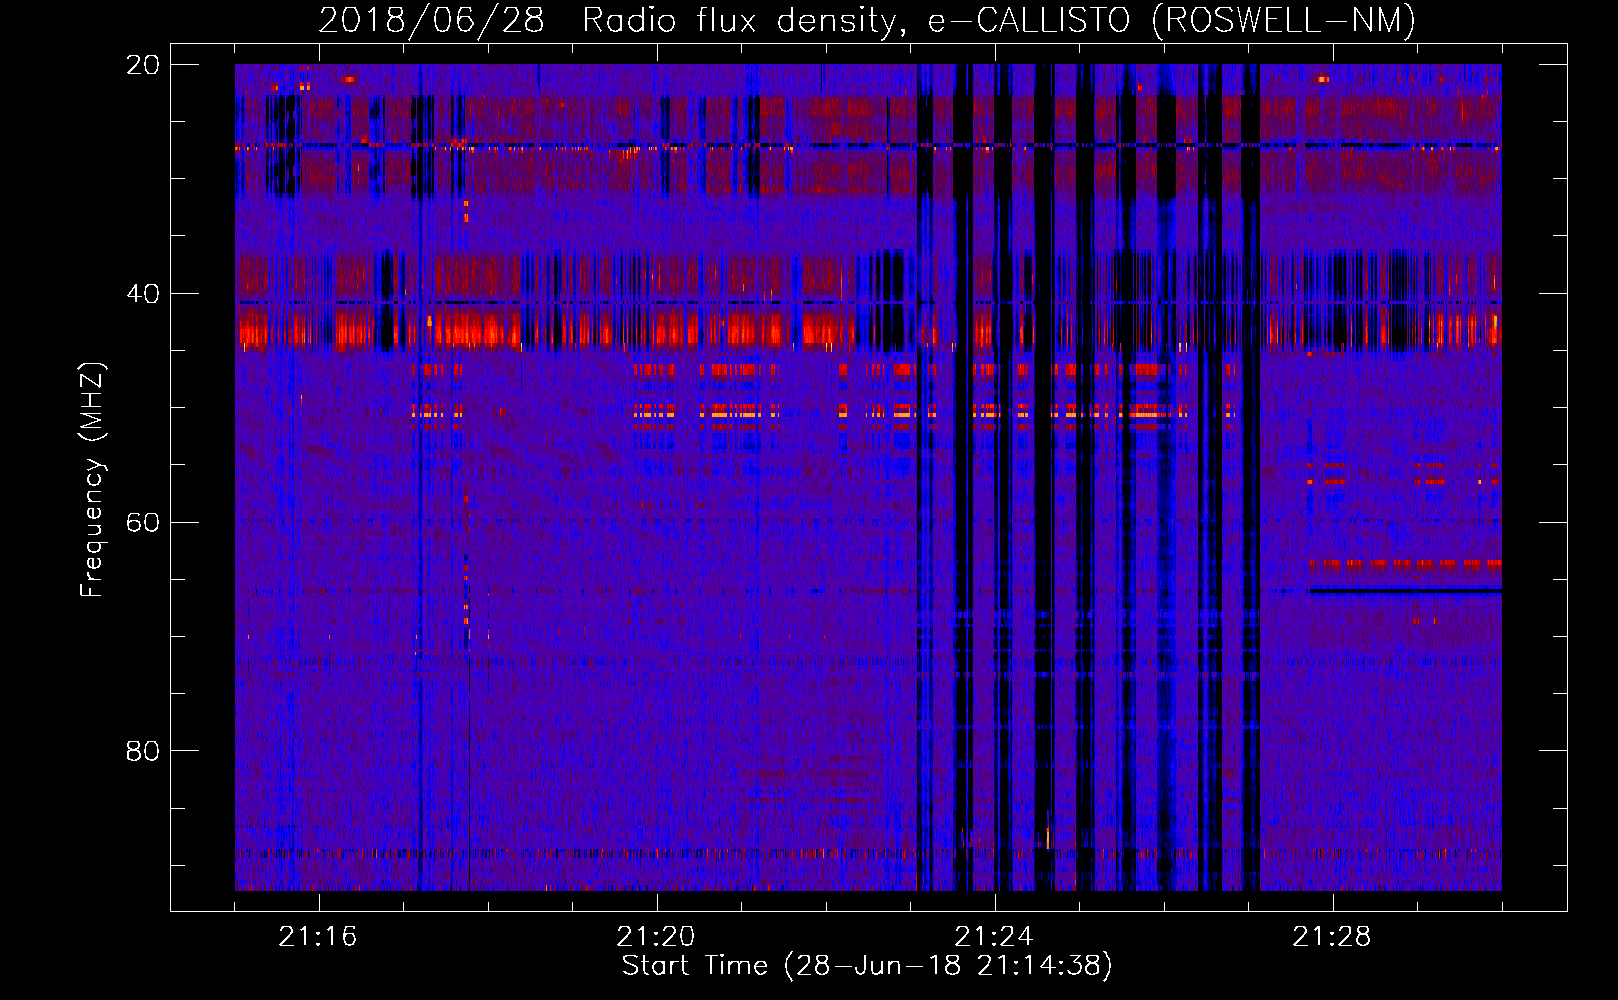The image size is (1618, 1000).
Task: Click the 80 frequency tick label
Action: (143, 751)
